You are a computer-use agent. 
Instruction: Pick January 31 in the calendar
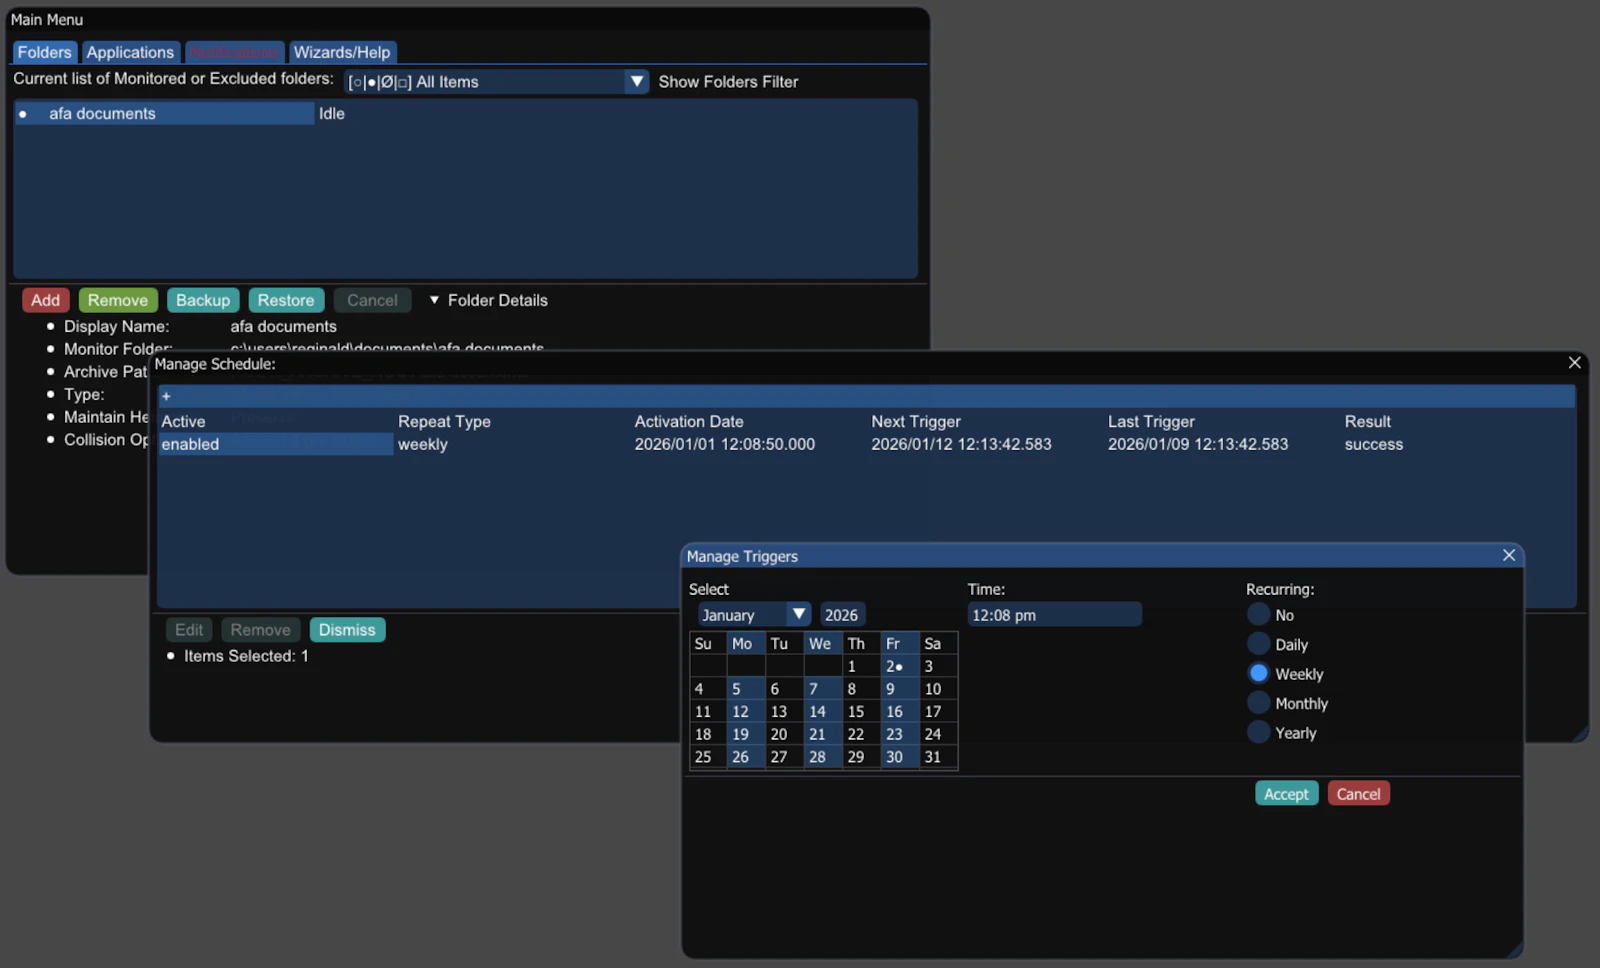click(x=938, y=757)
